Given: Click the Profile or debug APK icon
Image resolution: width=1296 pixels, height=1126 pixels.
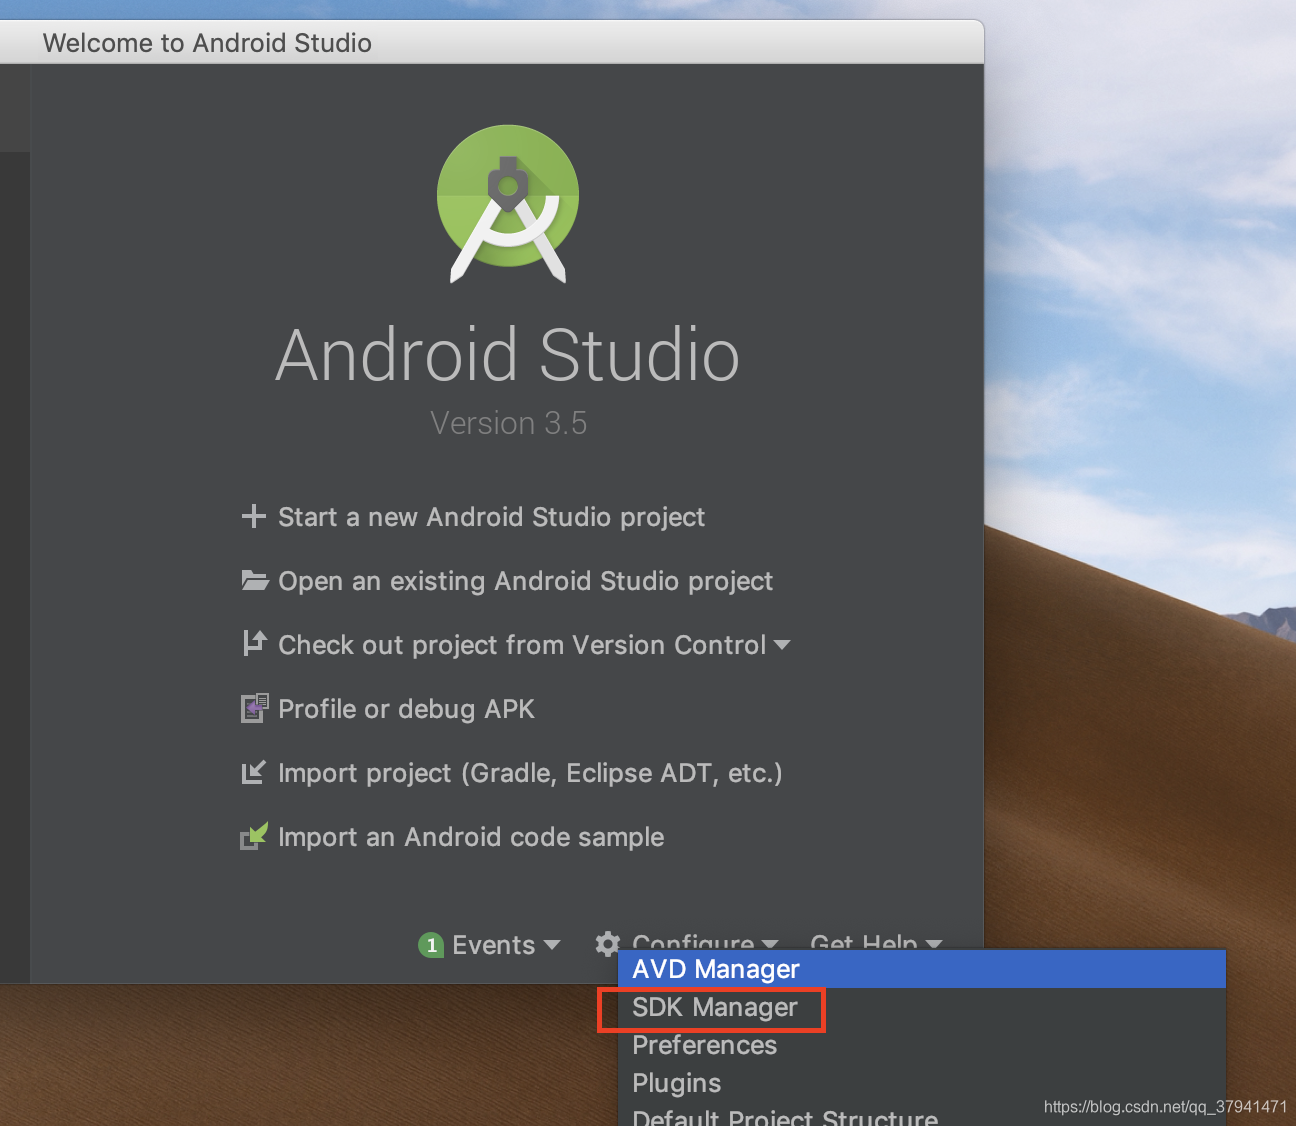Looking at the screenshot, I should (255, 708).
